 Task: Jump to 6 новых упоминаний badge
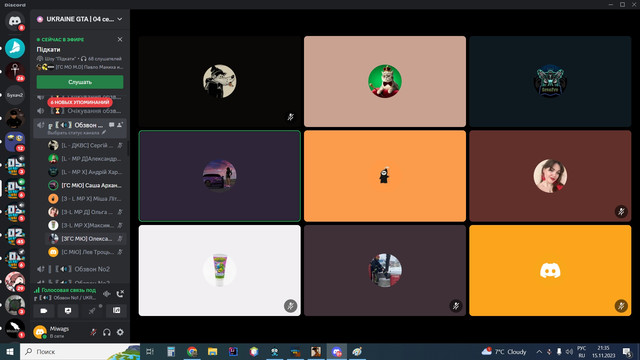pyautogui.click(x=80, y=102)
